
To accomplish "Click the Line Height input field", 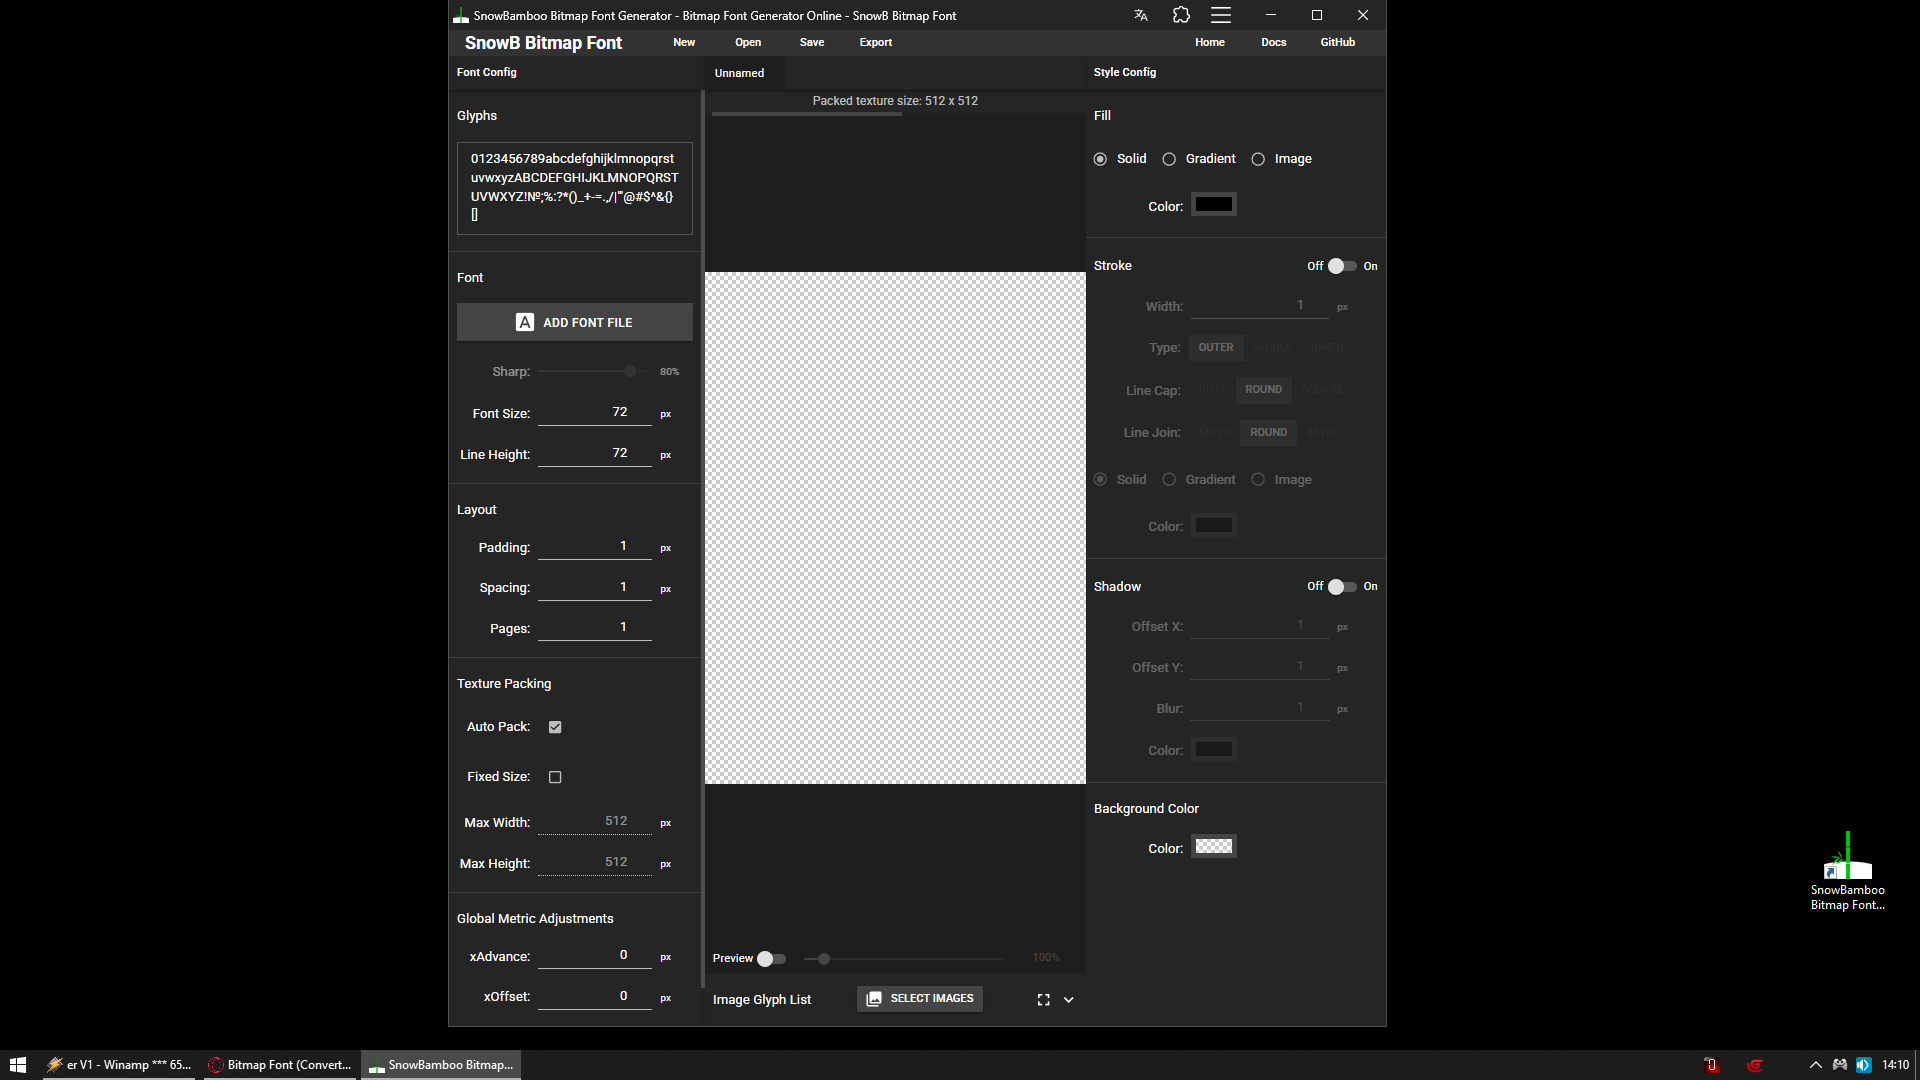I will (x=595, y=454).
